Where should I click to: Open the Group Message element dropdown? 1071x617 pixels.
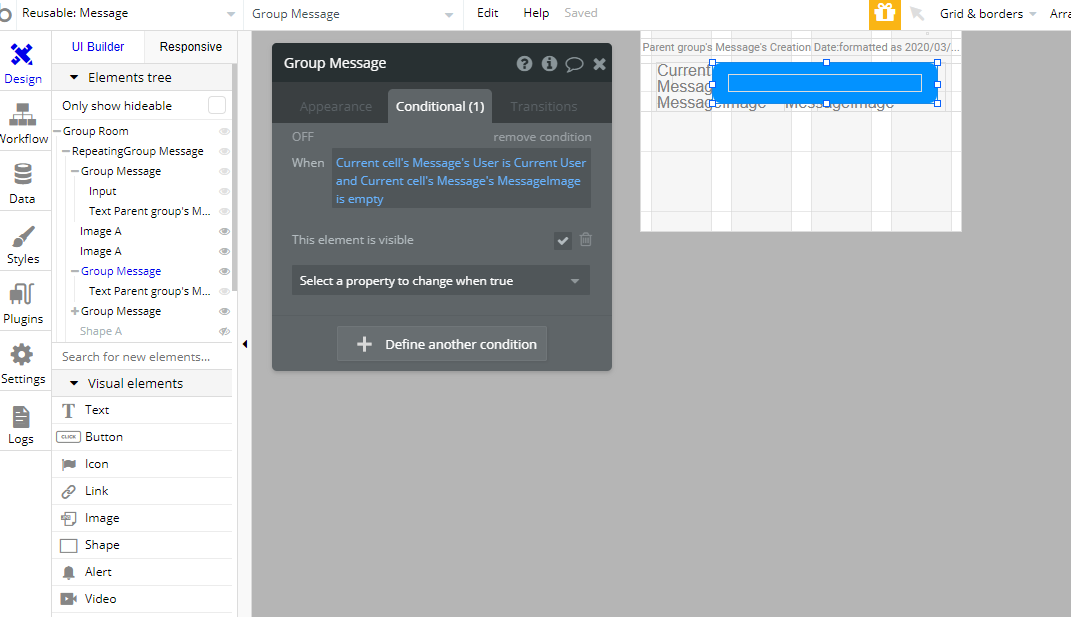(352, 14)
